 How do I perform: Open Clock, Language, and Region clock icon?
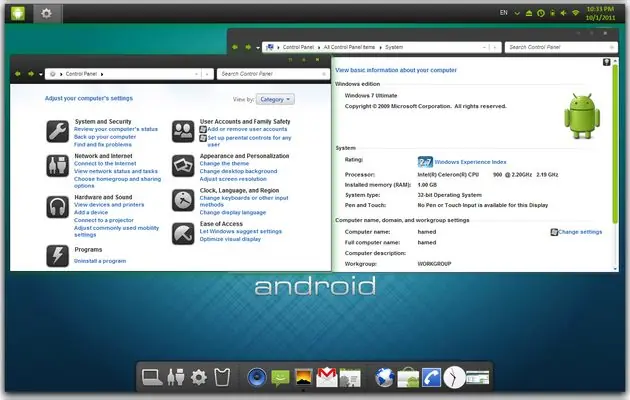point(183,200)
